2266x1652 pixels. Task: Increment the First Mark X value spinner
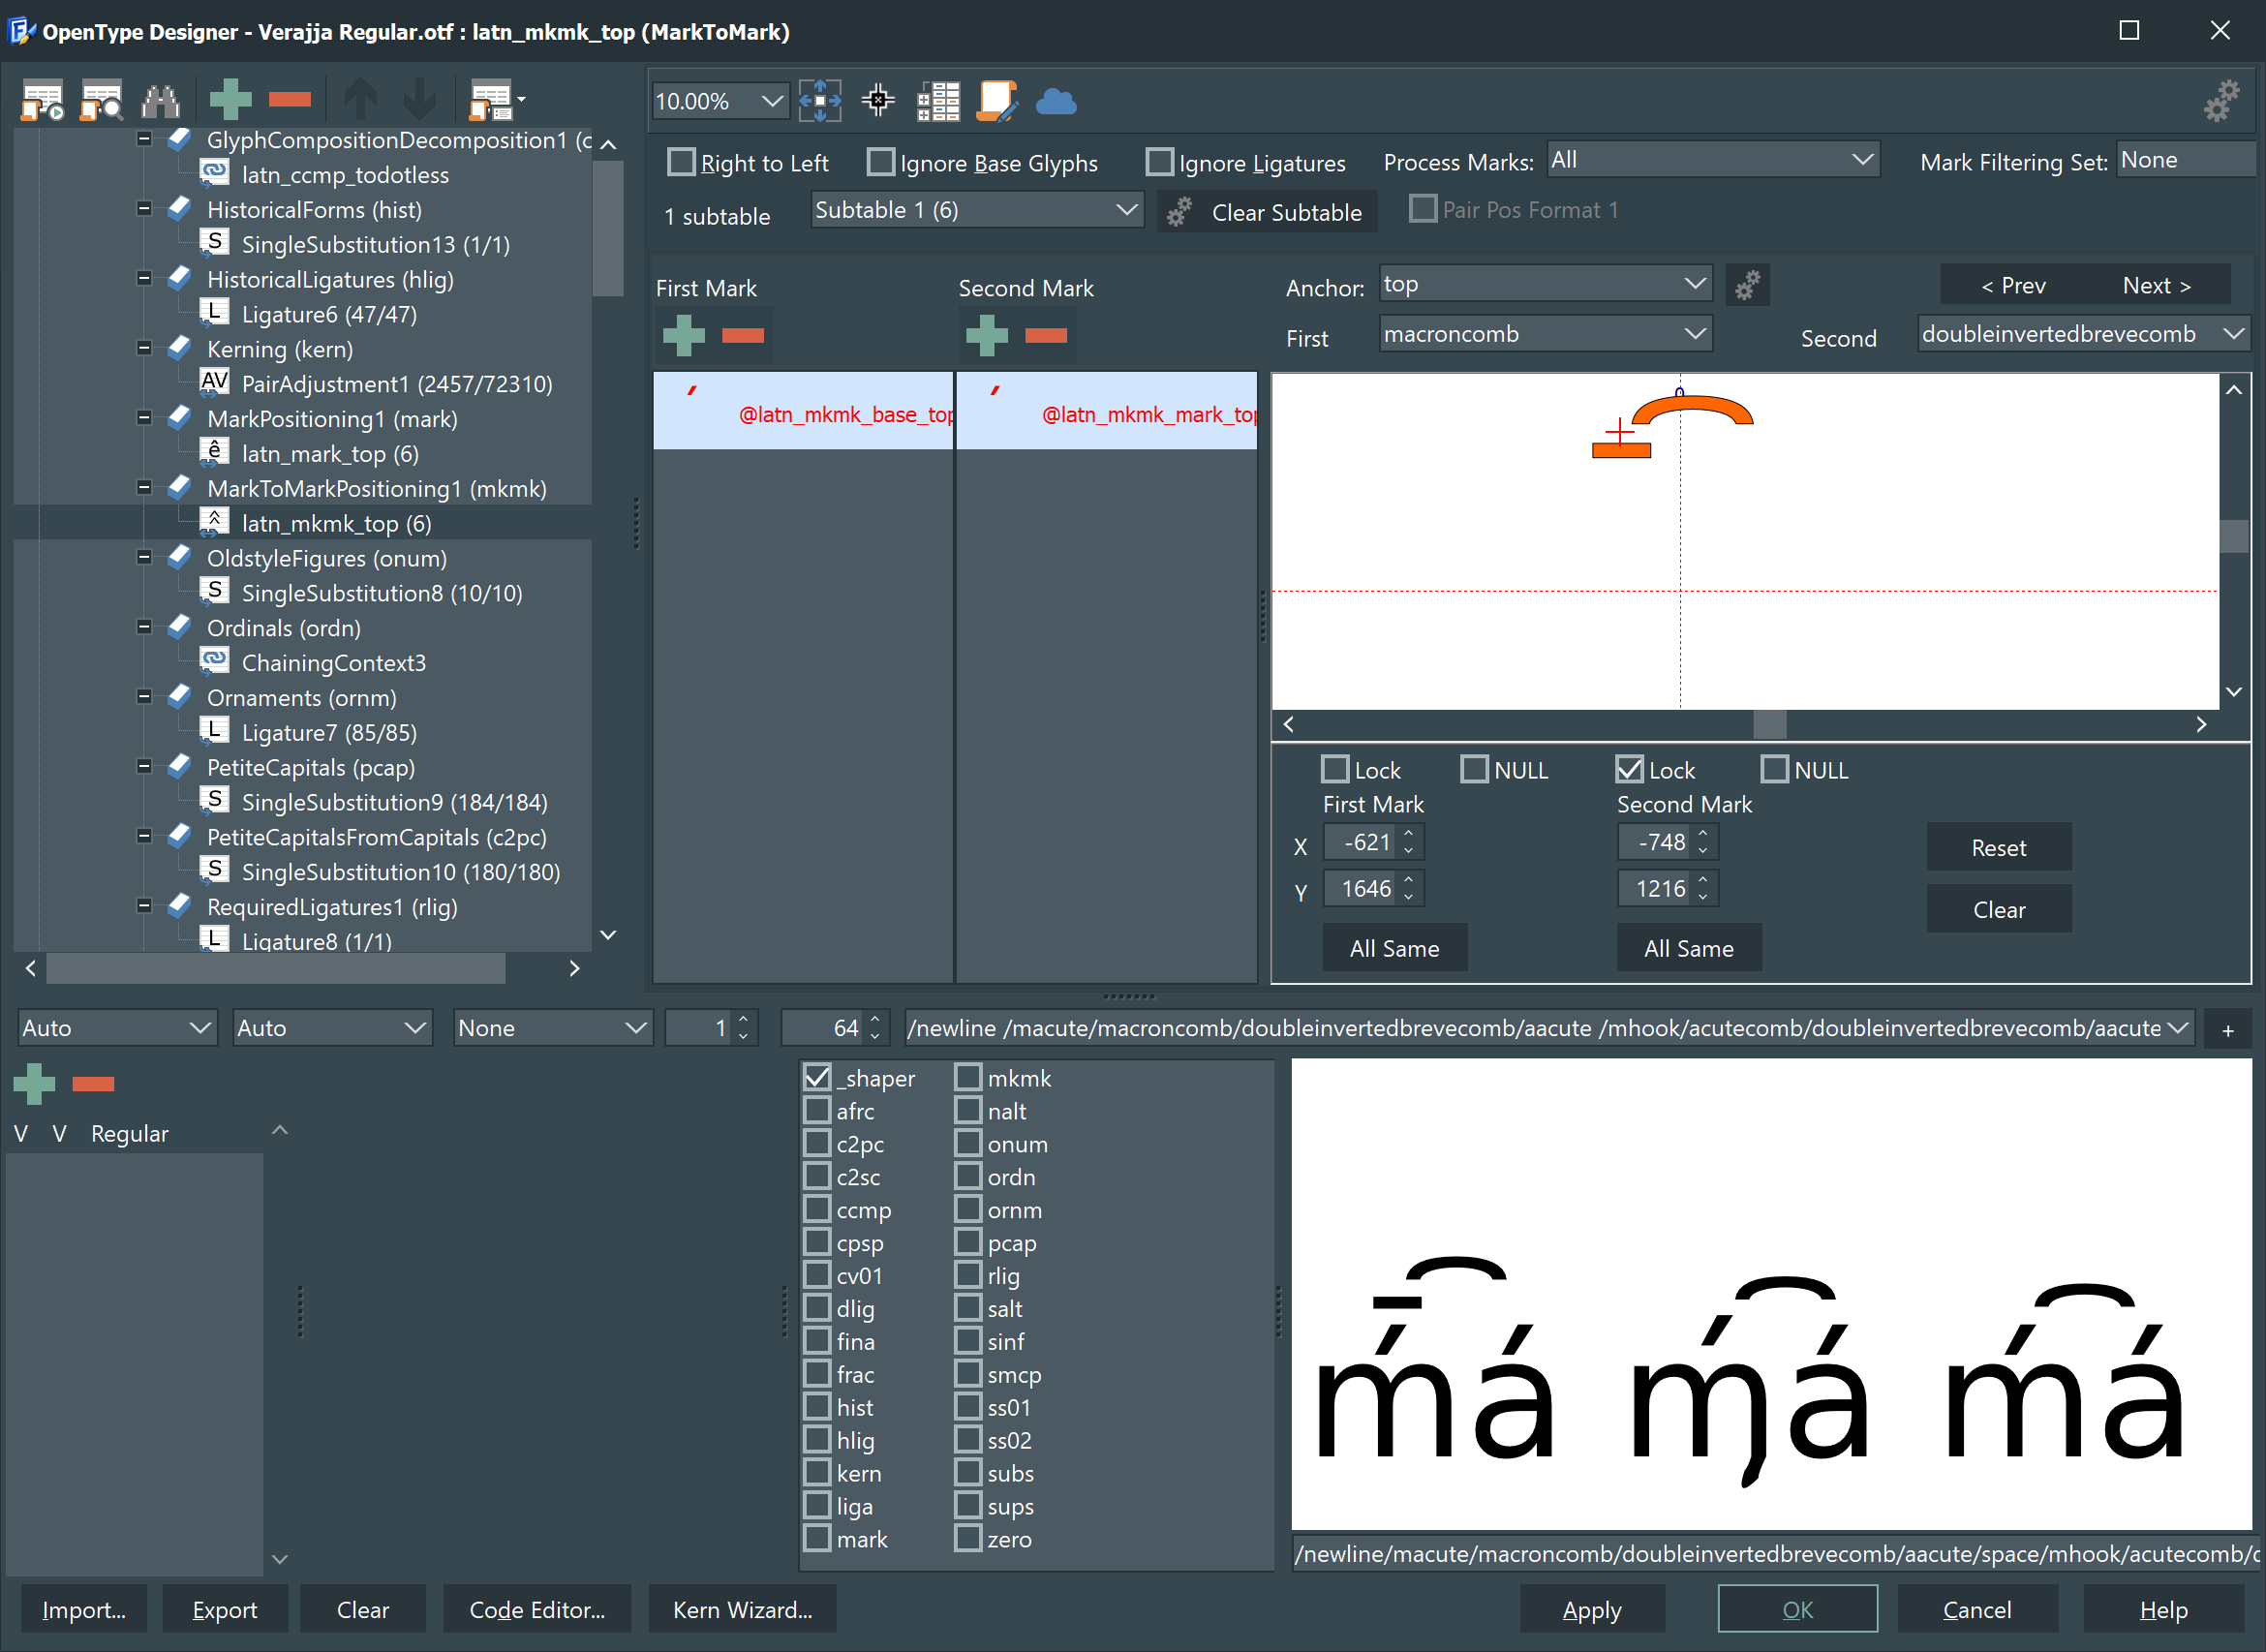click(1408, 832)
